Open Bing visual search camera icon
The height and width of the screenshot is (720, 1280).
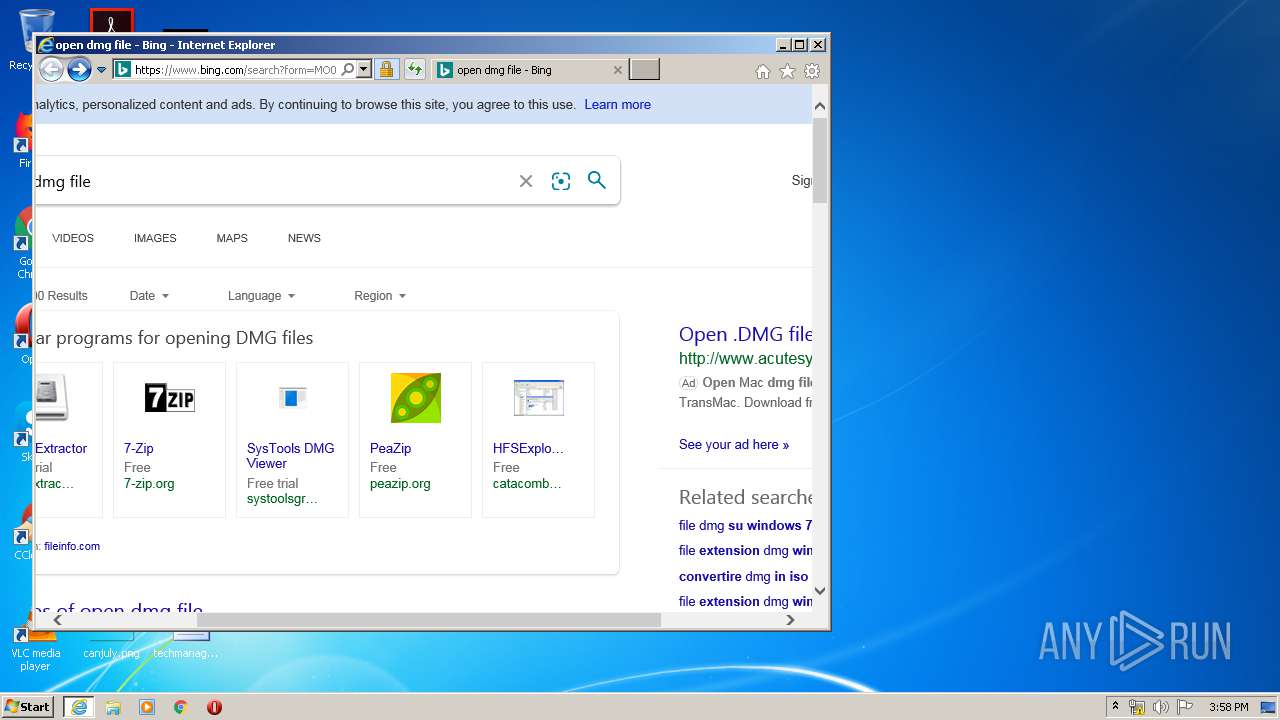tap(561, 181)
